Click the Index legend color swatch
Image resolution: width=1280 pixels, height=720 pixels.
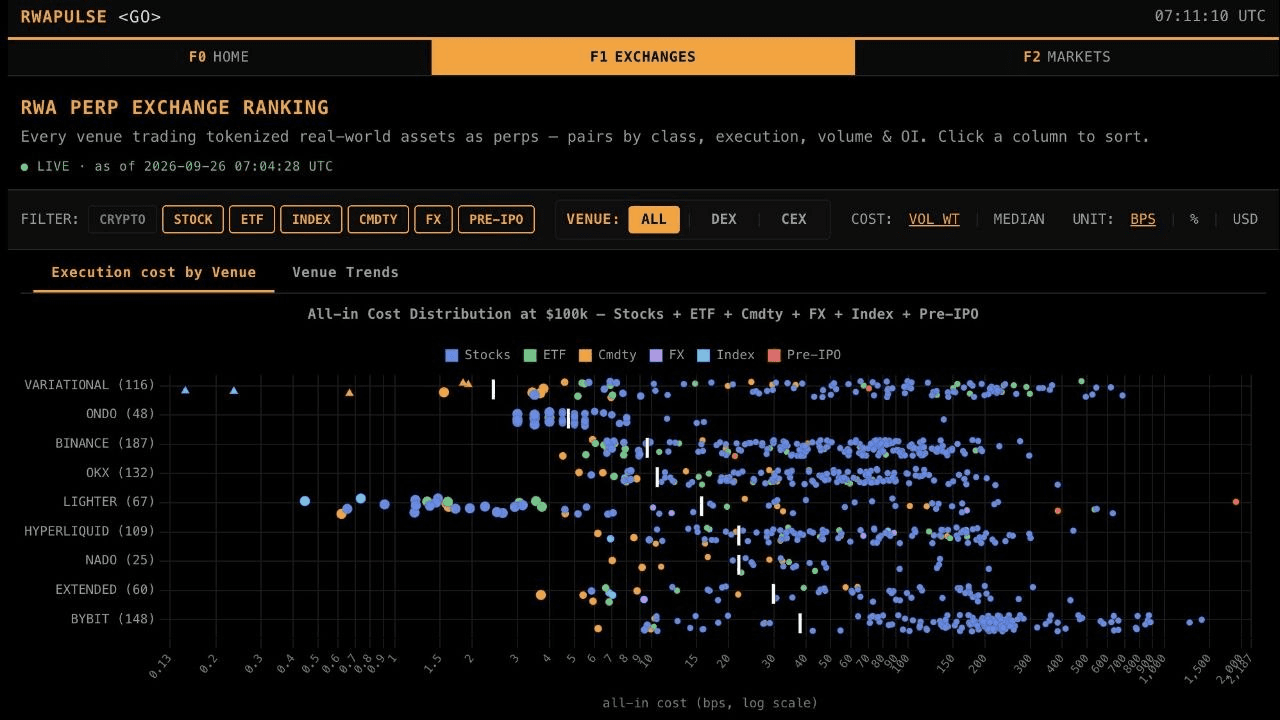tap(703, 355)
